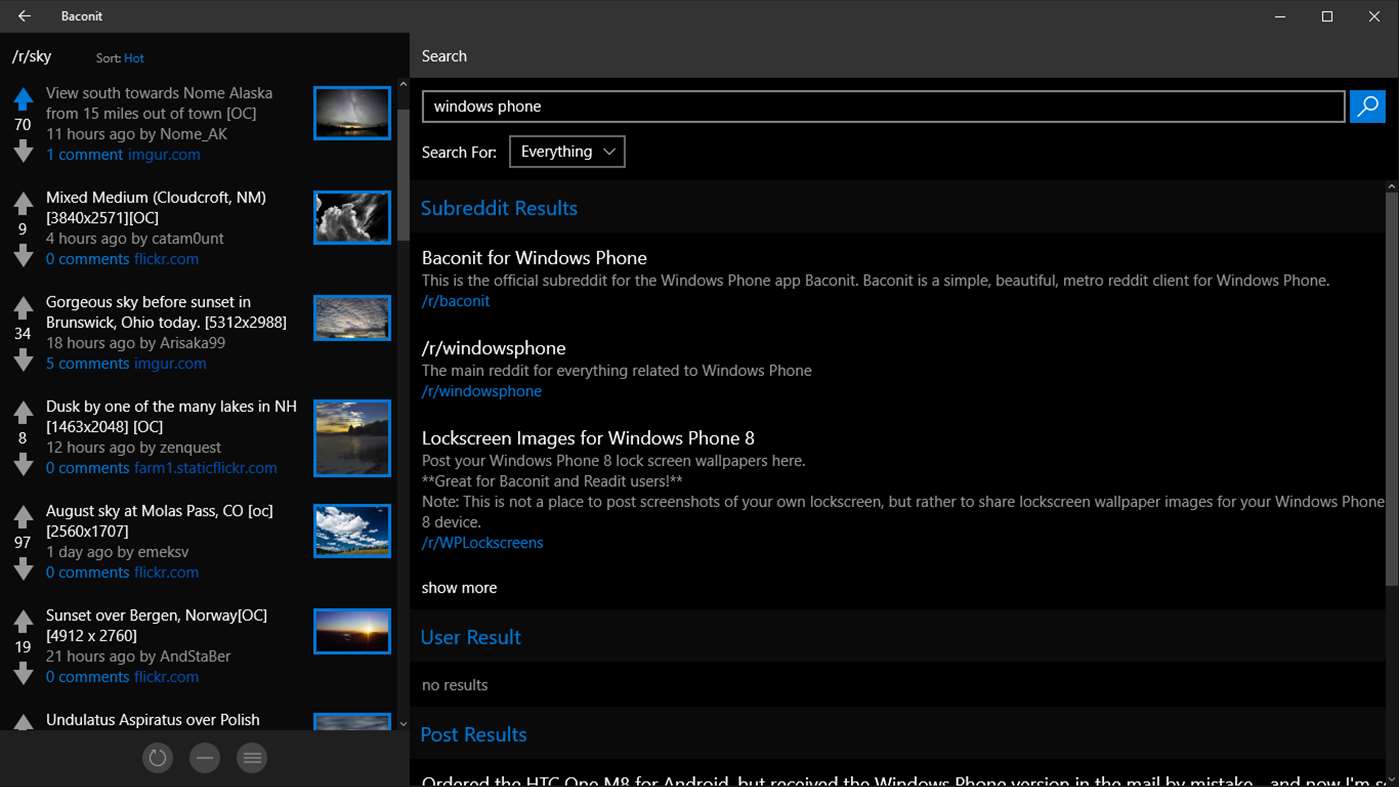The height and width of the screenshot is (787, 1399).
Task: Navigate back with the top-left arrow
Action: (23, 16)
